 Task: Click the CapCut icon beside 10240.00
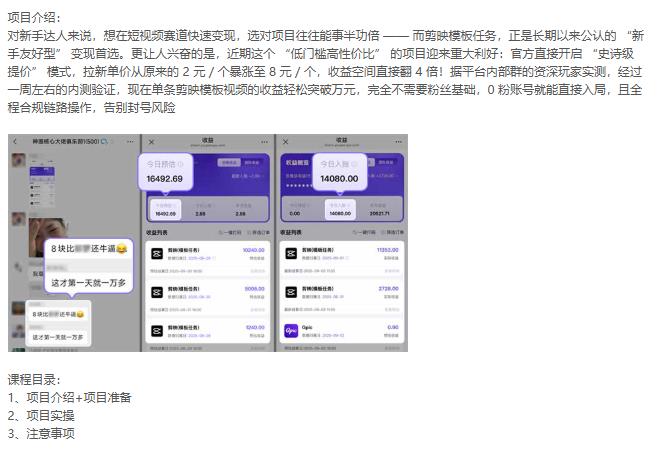[156, 254]
